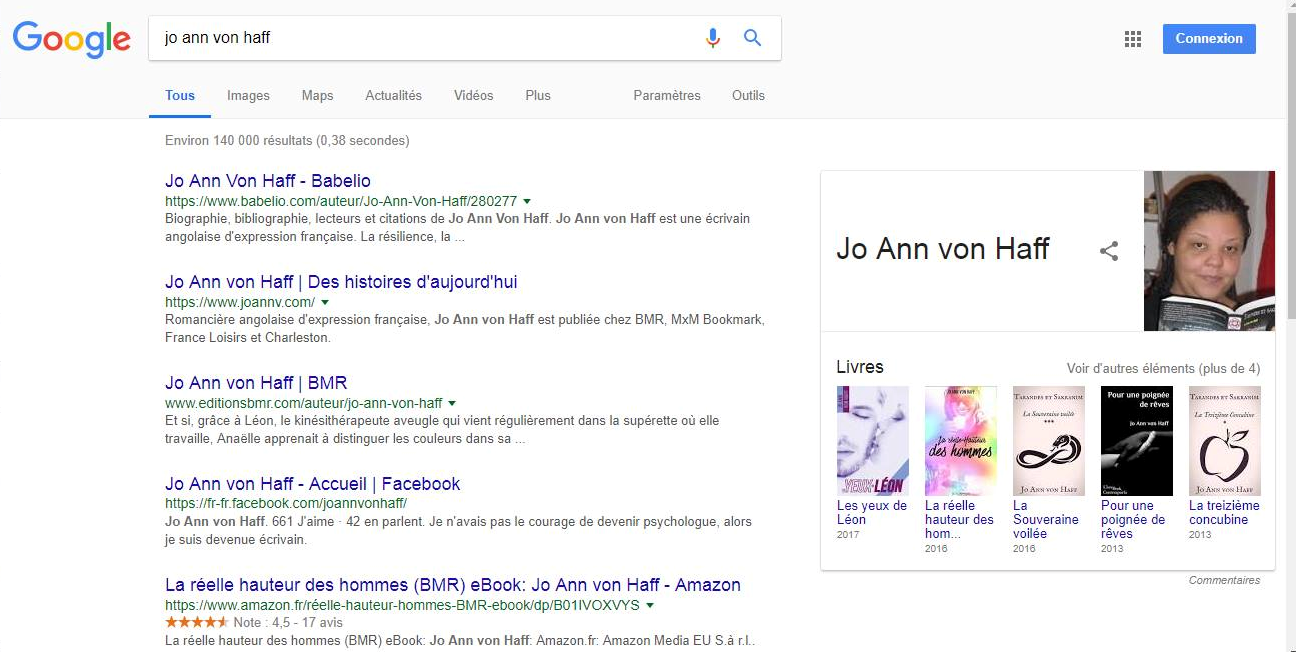Open the Outils options
Image resolution: width=1296 pixels, height=652 pixels.
click(748, 96)
